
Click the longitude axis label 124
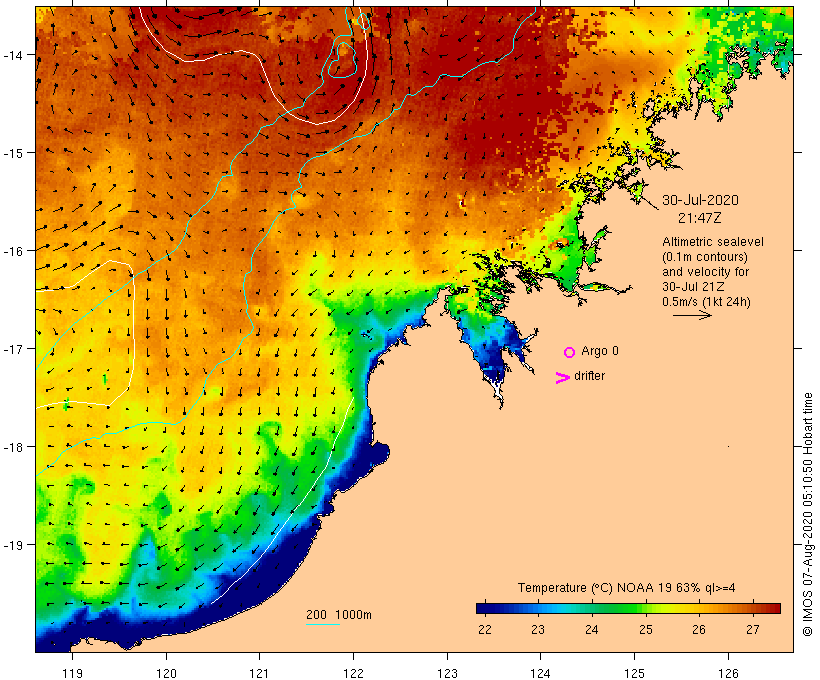pyautogui.click(x=540, y=673)
